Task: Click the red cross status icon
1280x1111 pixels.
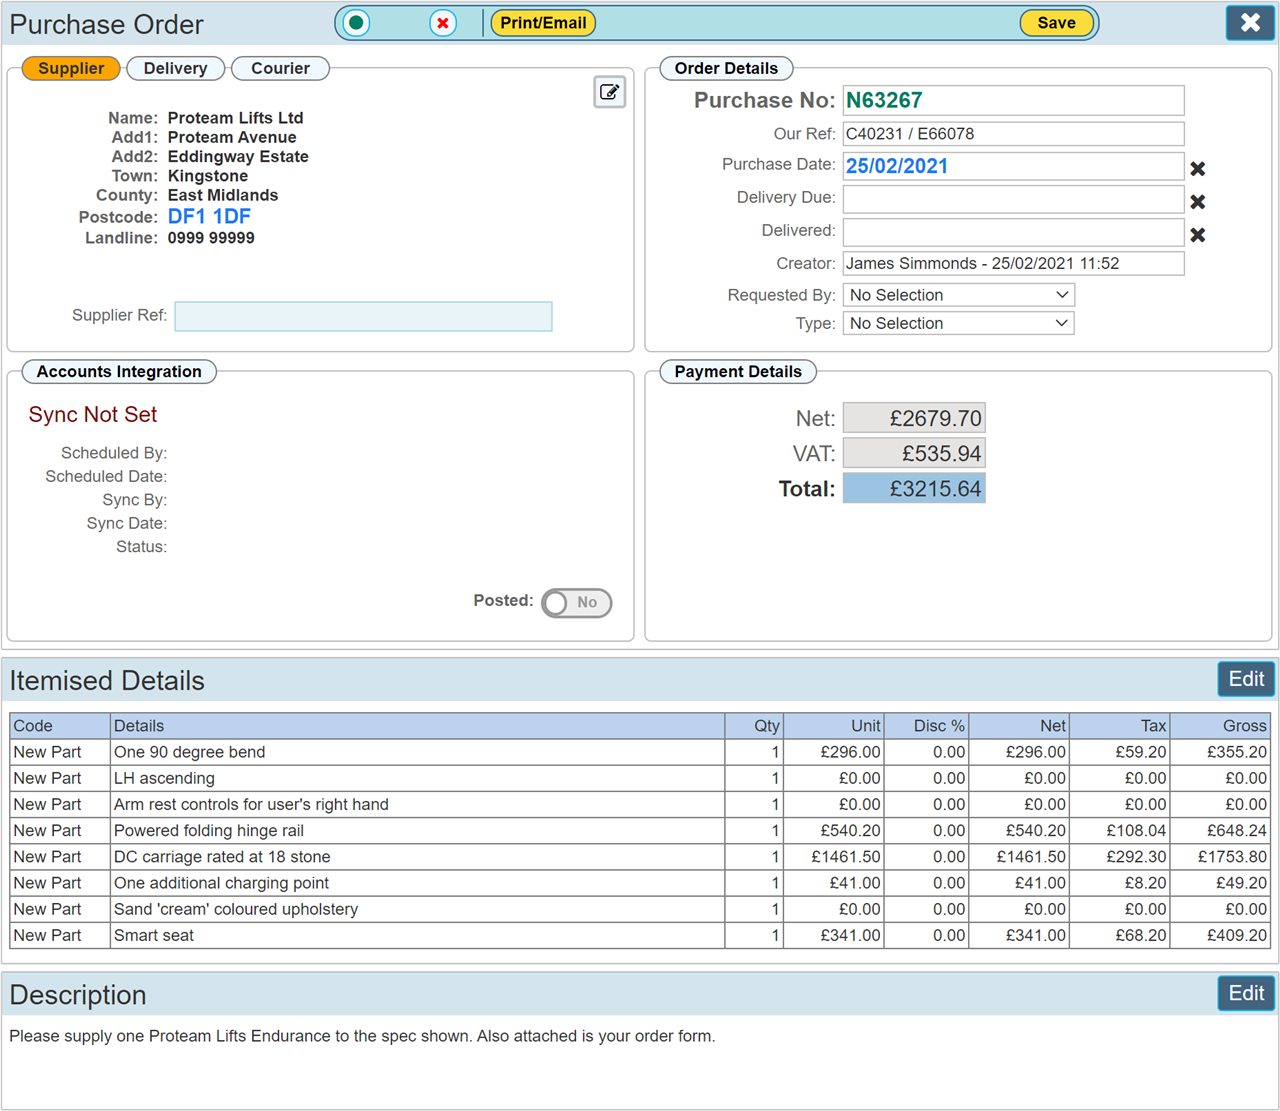Action: [x=443, y=23]
